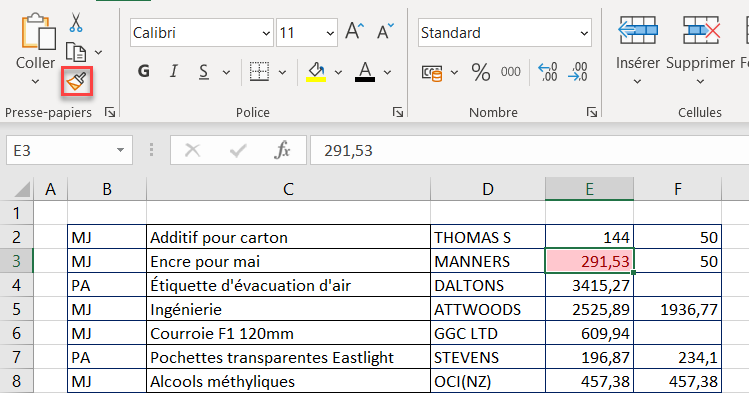
Task: Open the Nombre format dialog launcher
Action: click(592, 112)
